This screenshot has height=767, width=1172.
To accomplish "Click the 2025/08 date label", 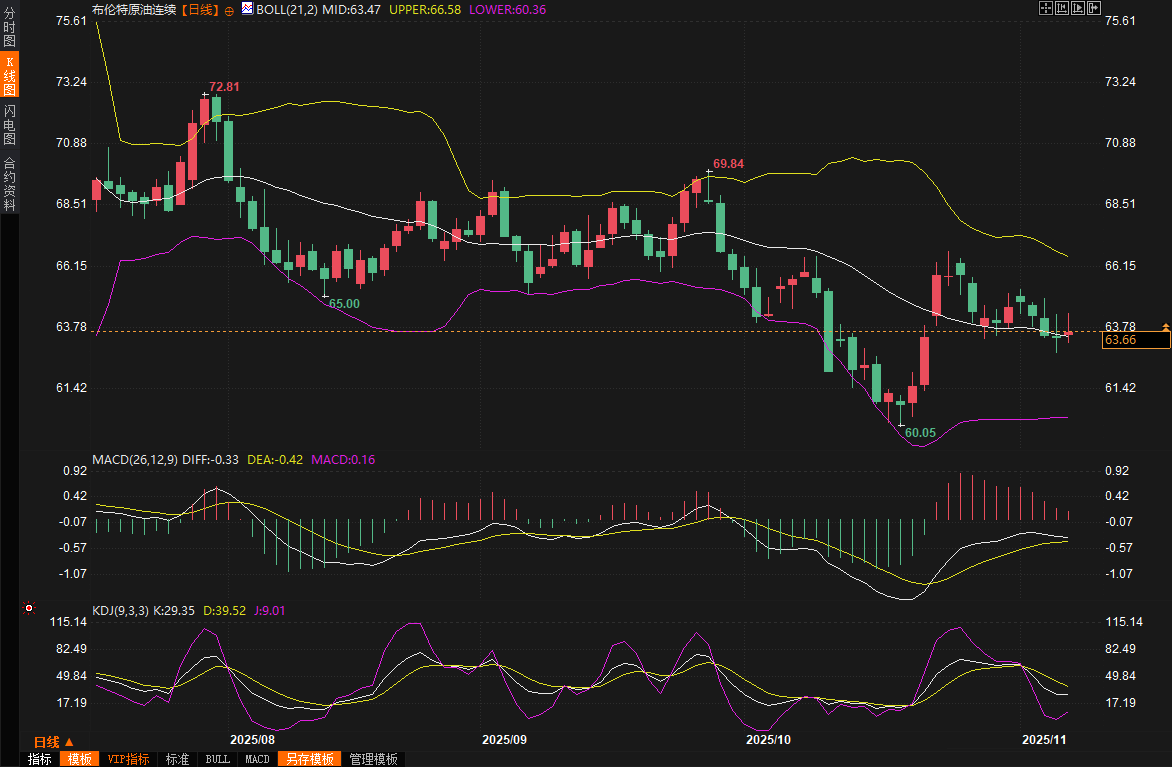I will [x=253, y=739].
